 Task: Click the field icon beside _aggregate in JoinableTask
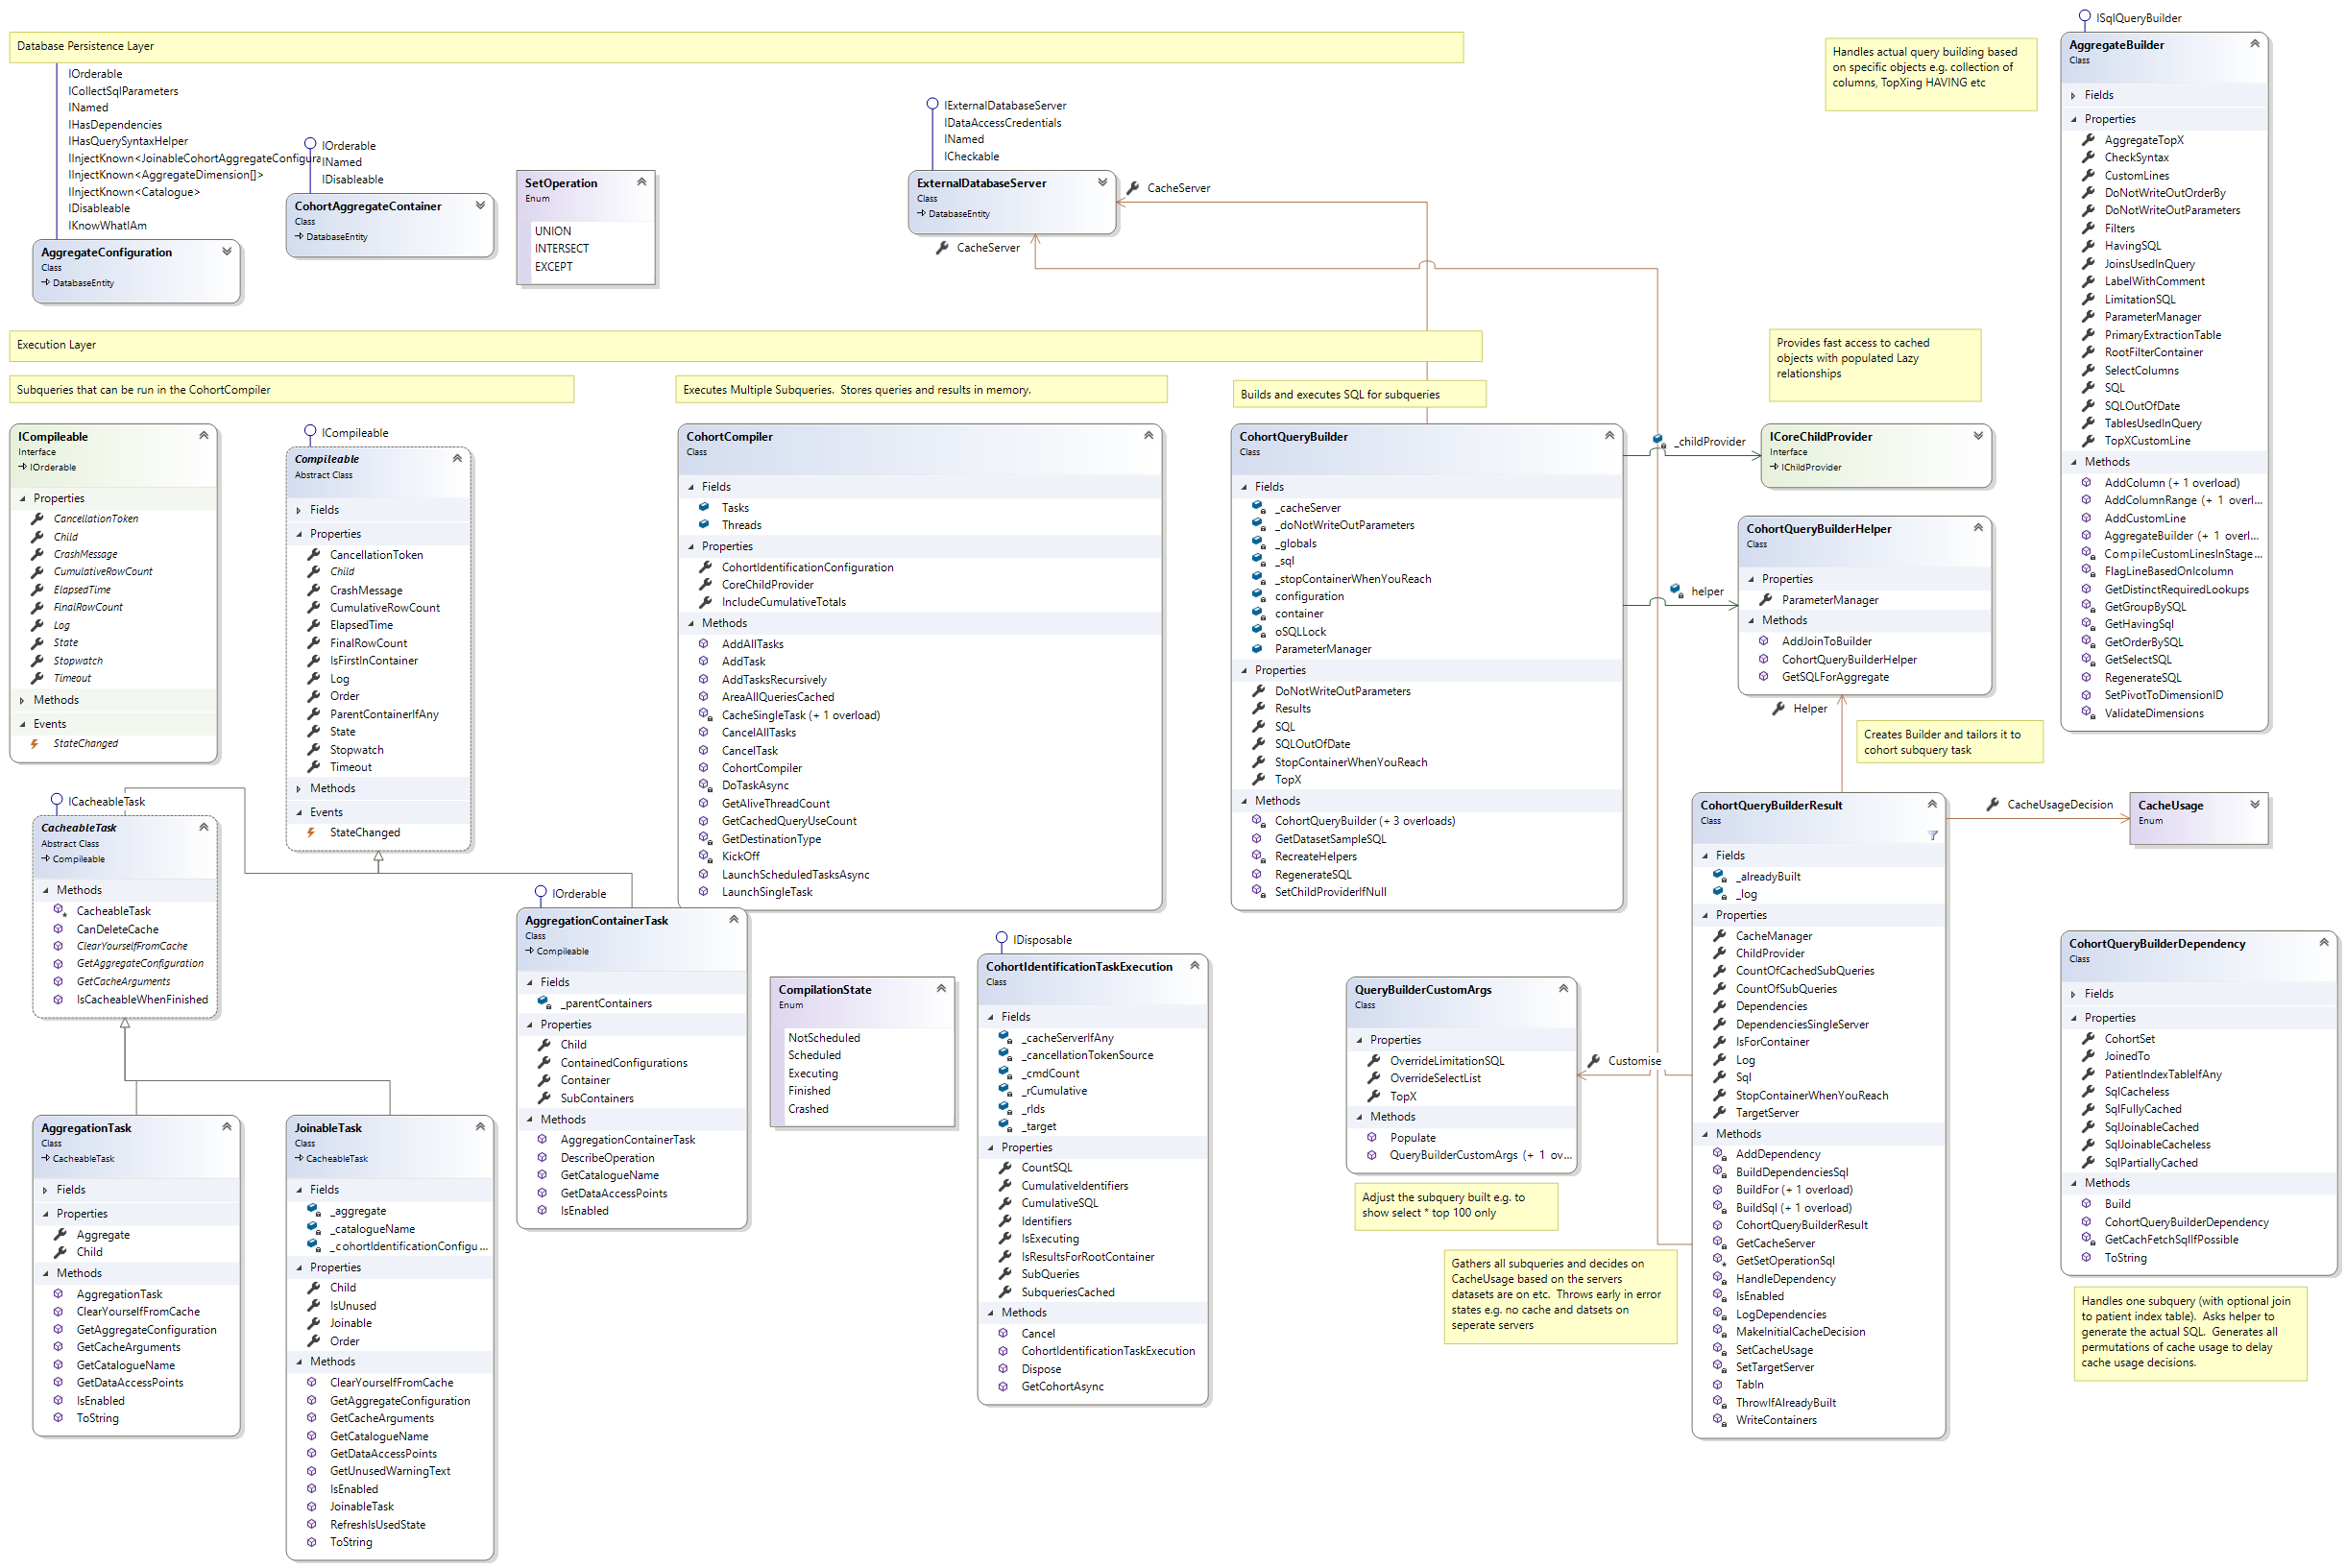[x=313, y=1211]
